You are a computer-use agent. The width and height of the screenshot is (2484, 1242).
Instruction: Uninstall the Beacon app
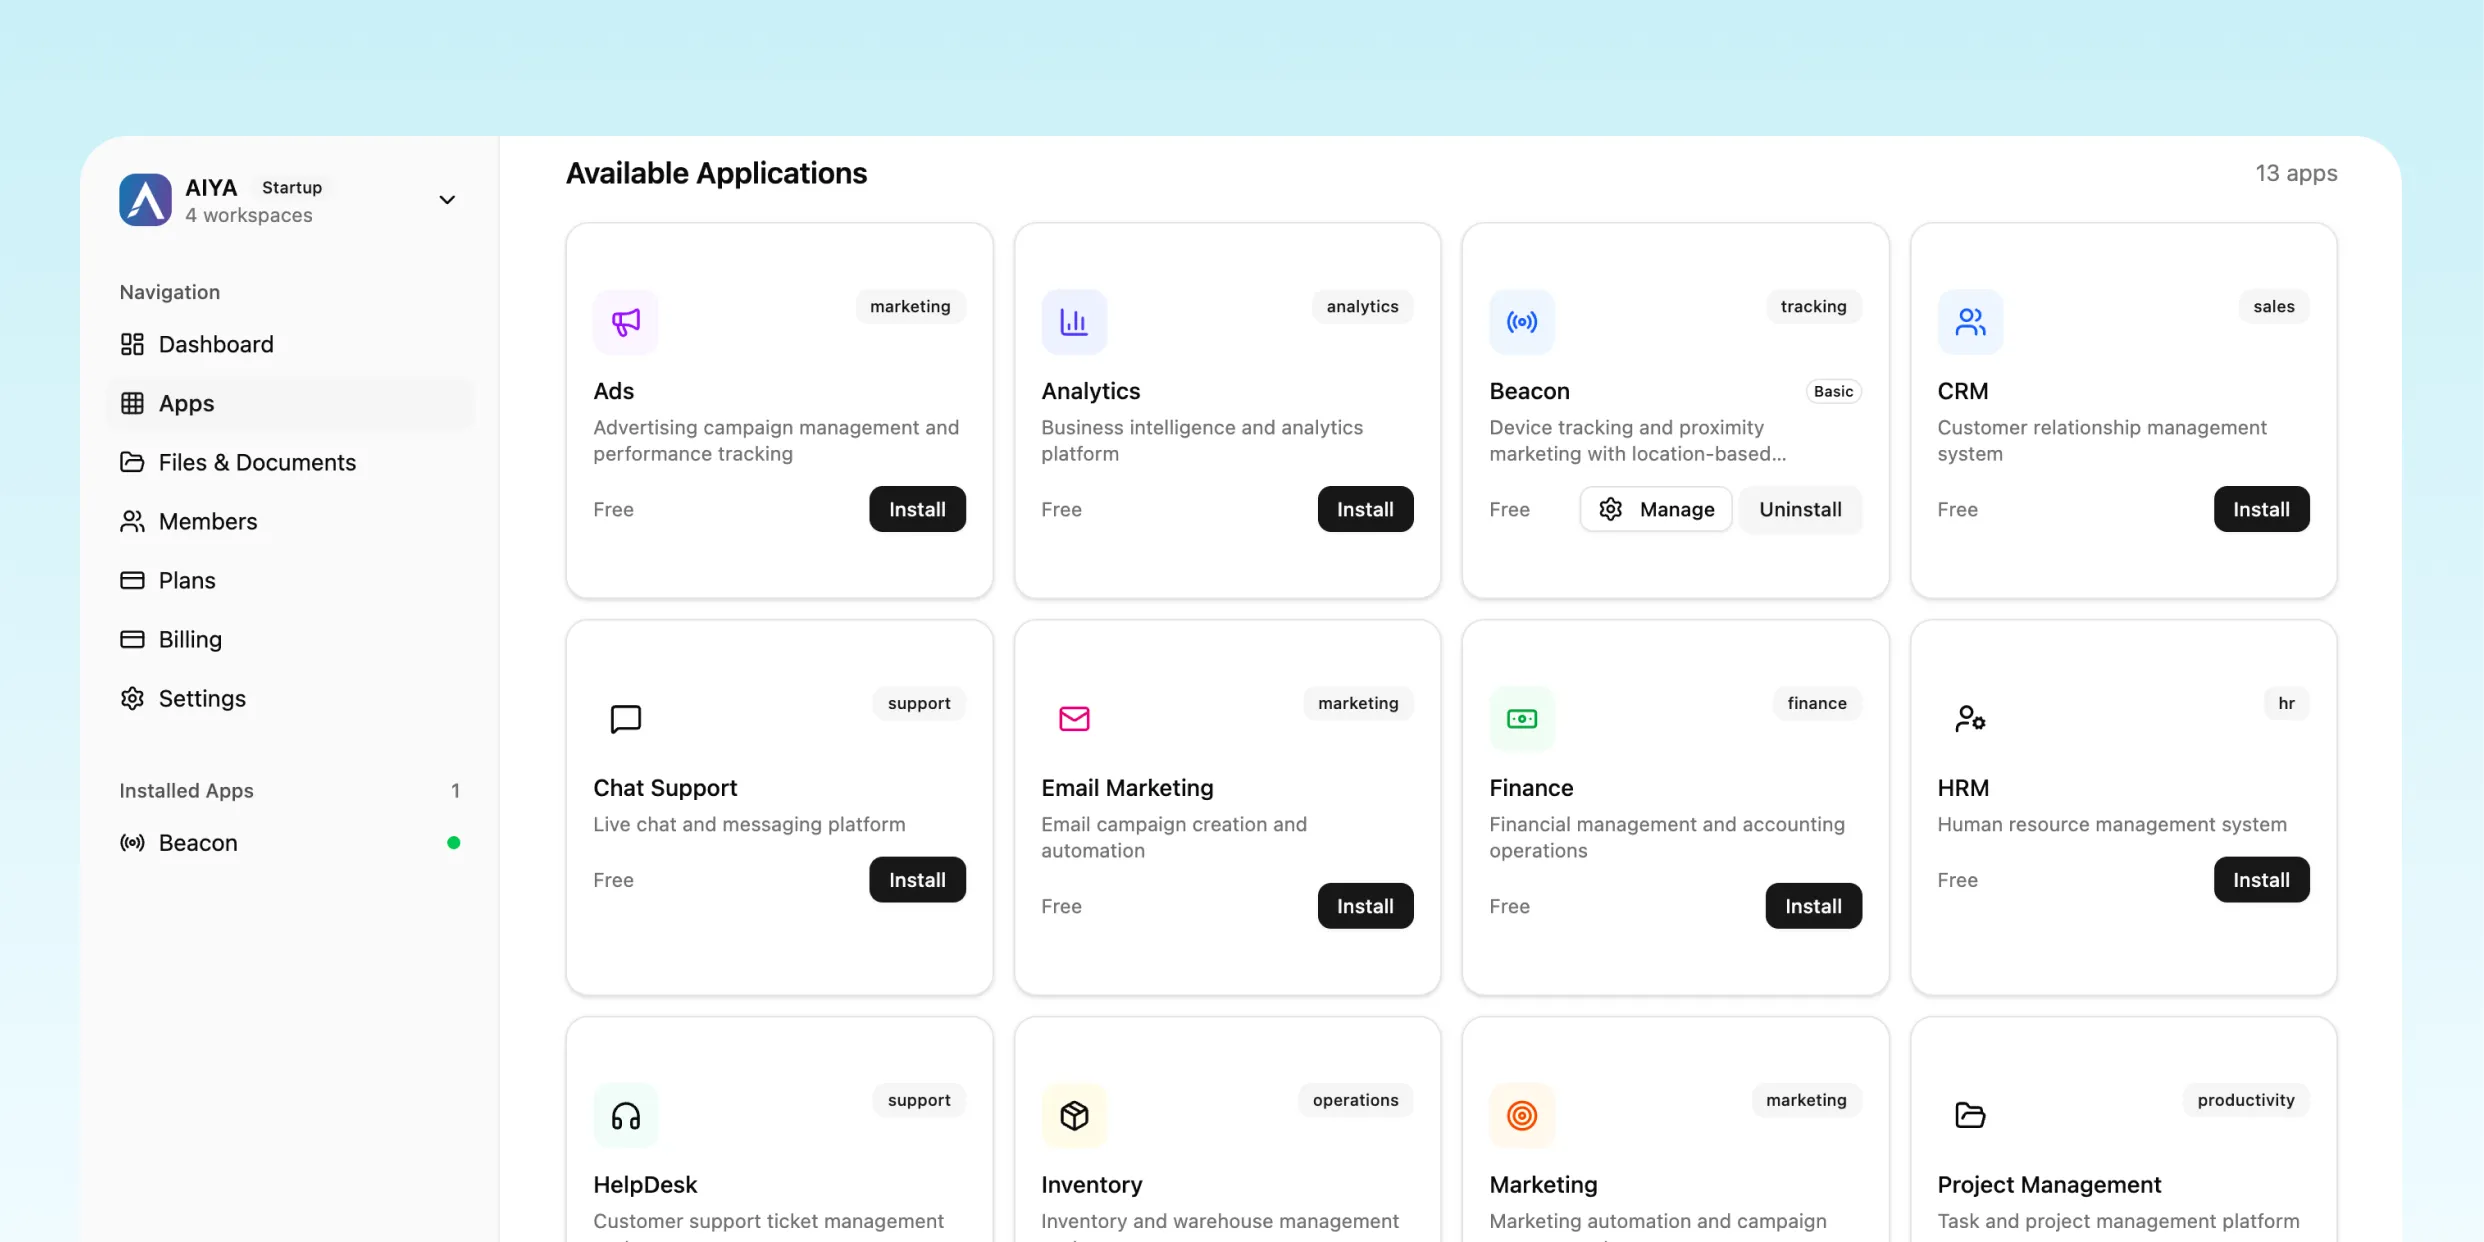click(x=1800, y=509)
